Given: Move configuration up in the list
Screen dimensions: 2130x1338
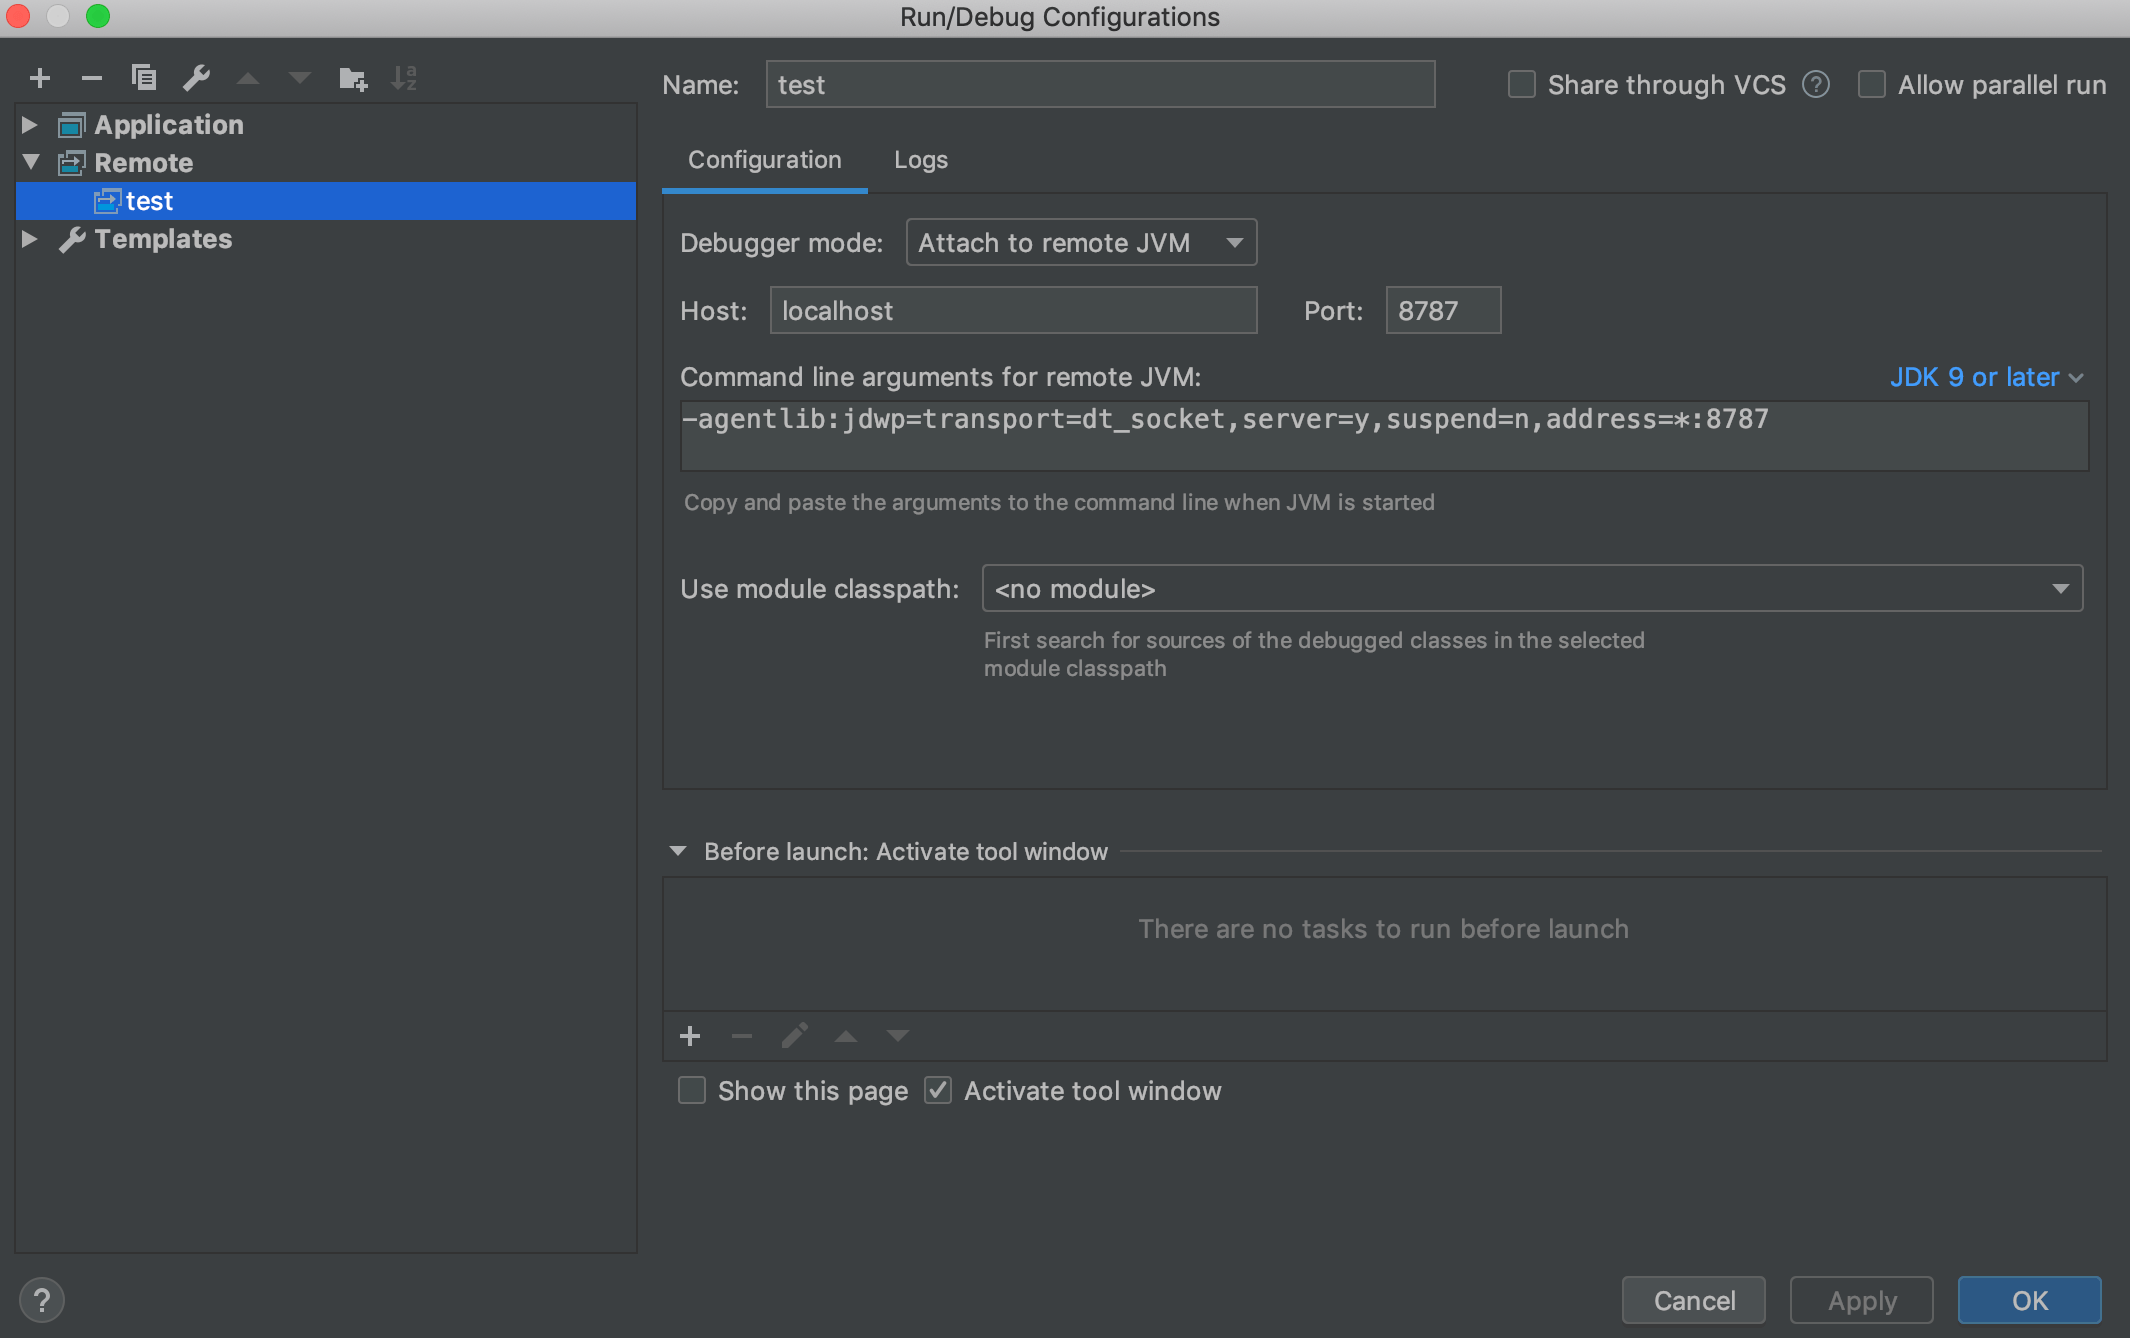Looking at the screenshot, I should tap(248, 78).
